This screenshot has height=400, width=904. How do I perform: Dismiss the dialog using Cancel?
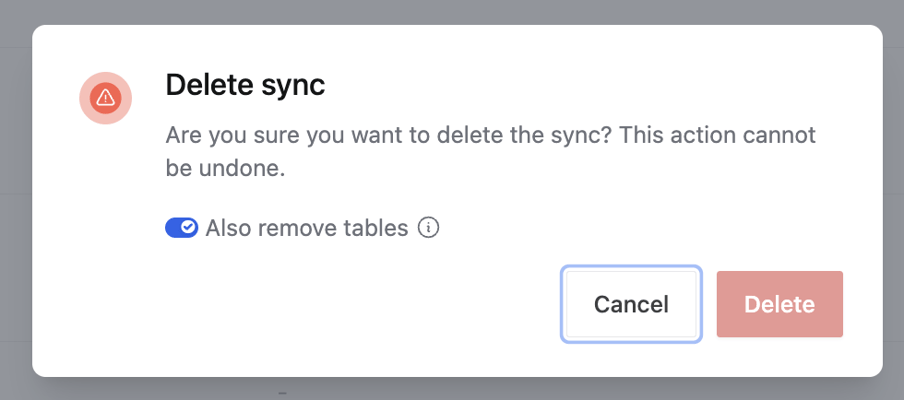point(631,304)
